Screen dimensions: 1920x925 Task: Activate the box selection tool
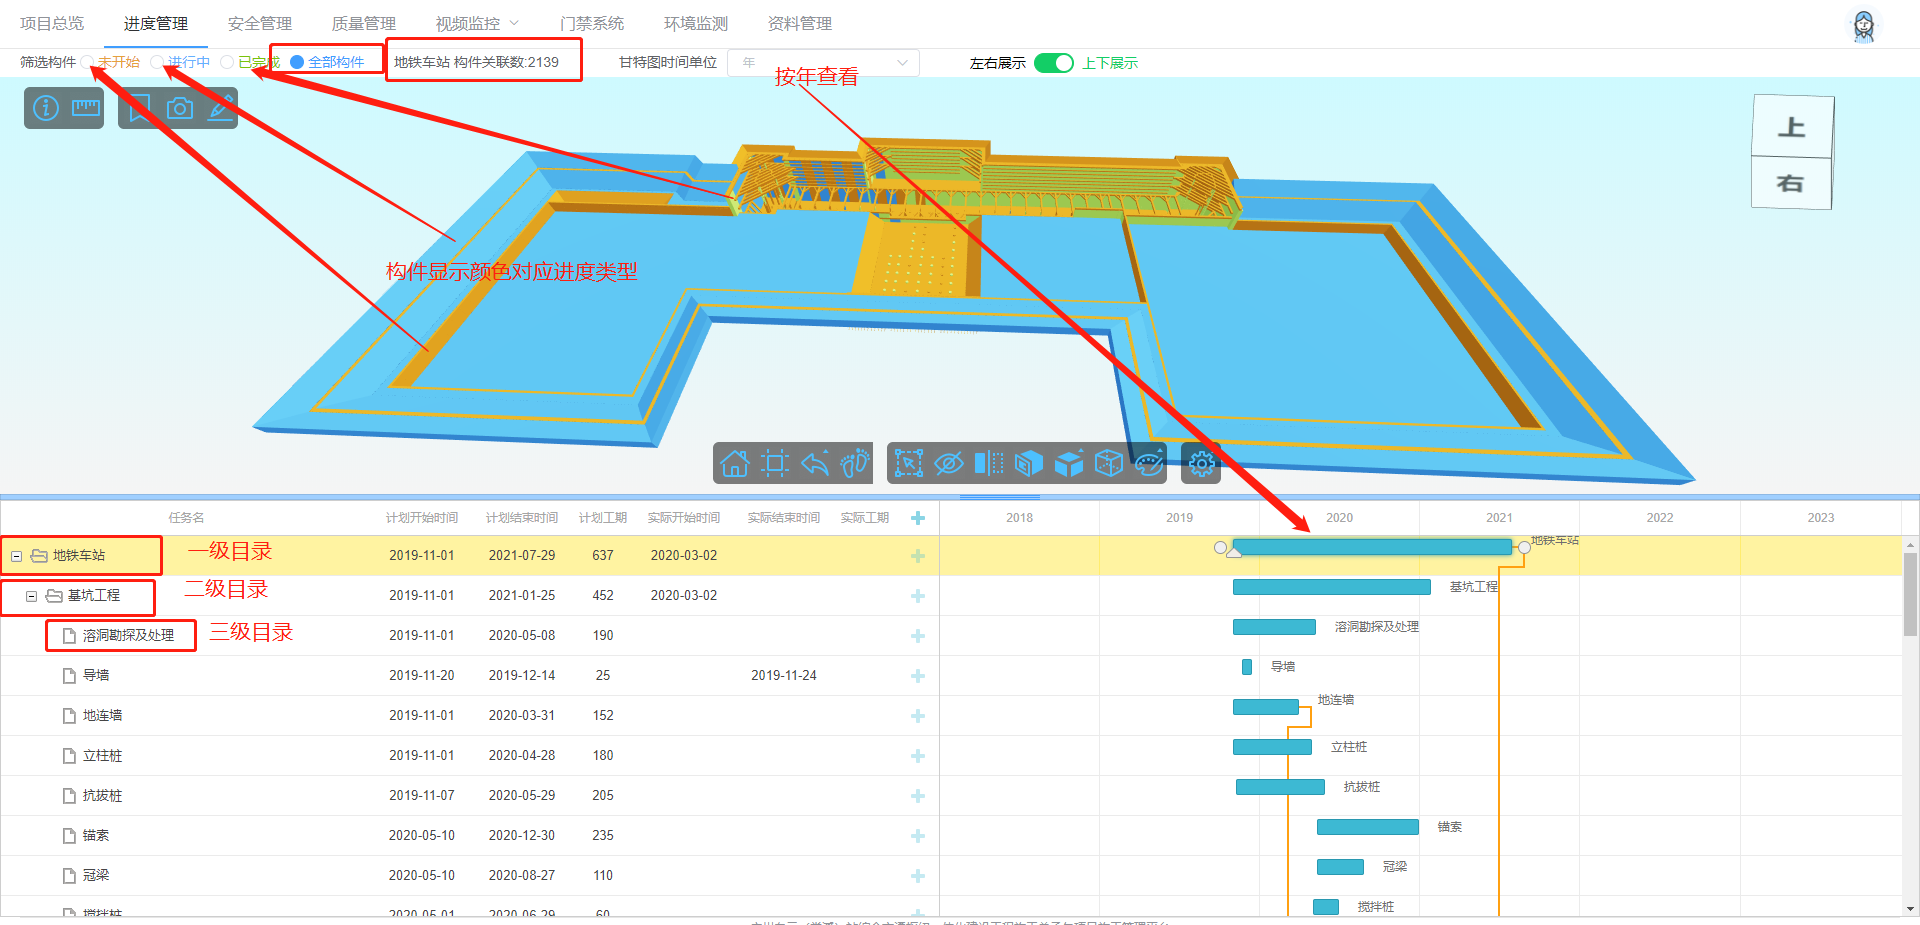[x=909, y=463]
